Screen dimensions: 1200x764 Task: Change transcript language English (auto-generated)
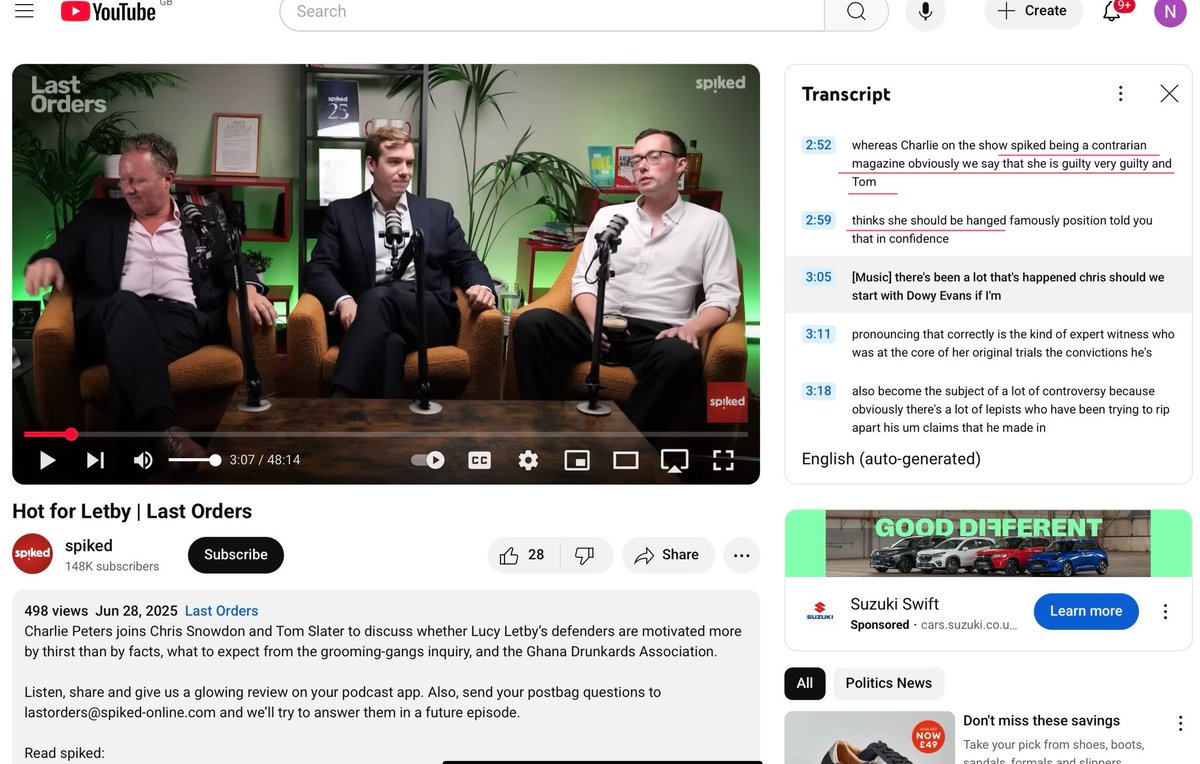click(x=891, y=459)
